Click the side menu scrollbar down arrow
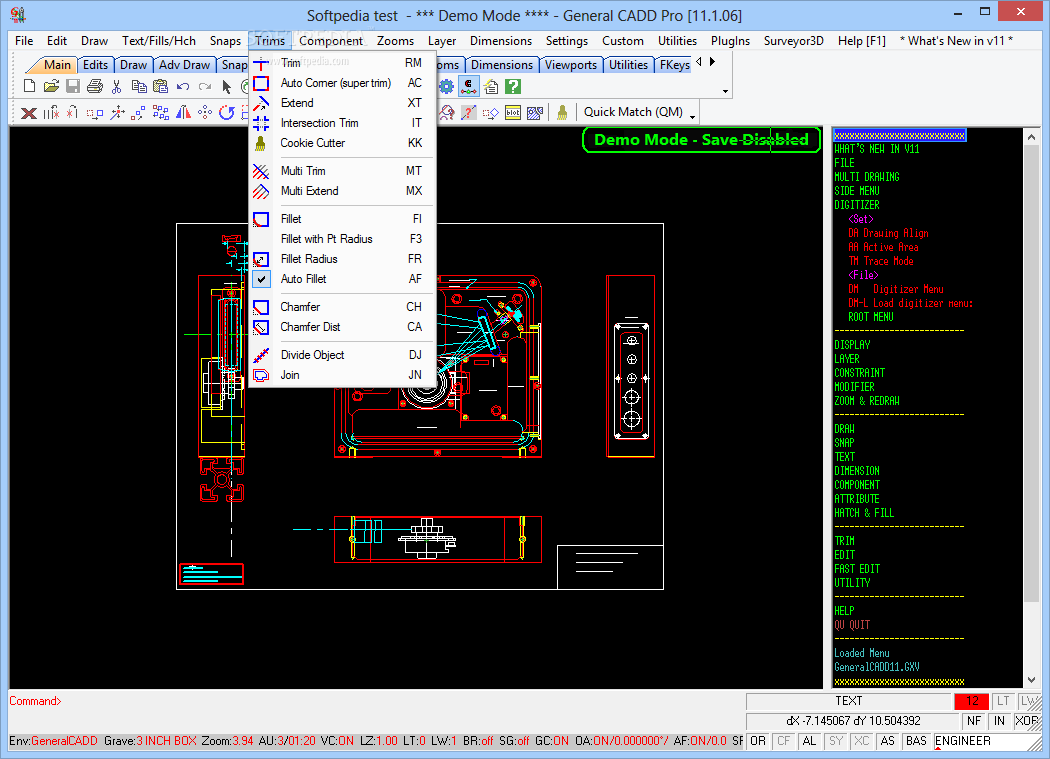 [x=1031, y=680]
